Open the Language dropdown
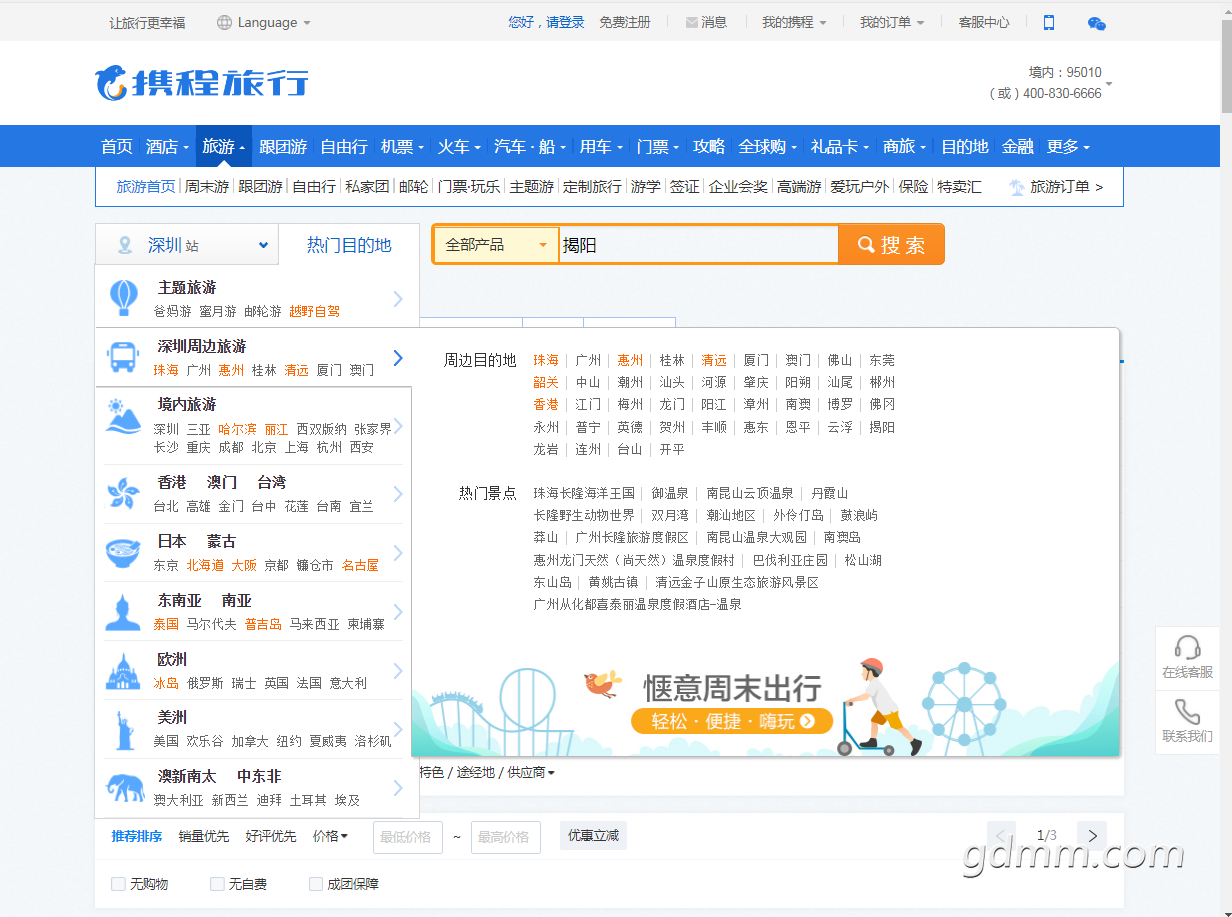The width and height of the screenshot is (1232, 917). [264, 22]
